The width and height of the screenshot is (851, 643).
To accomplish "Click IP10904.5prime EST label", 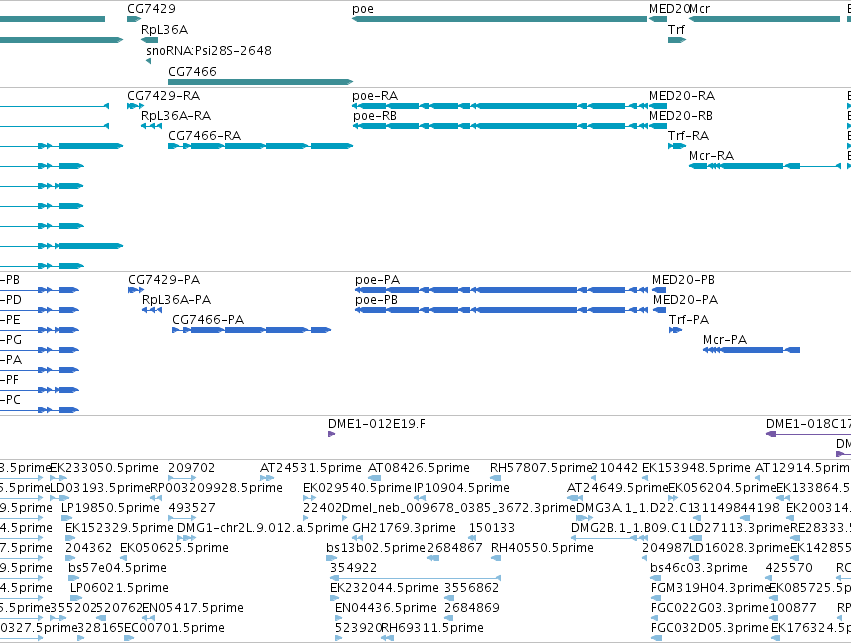I will [x=462, y=488].
